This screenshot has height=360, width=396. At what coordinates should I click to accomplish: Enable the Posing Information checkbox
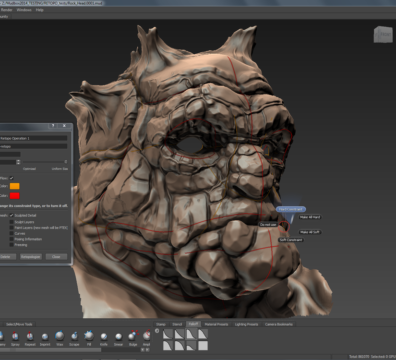[12, 239]
